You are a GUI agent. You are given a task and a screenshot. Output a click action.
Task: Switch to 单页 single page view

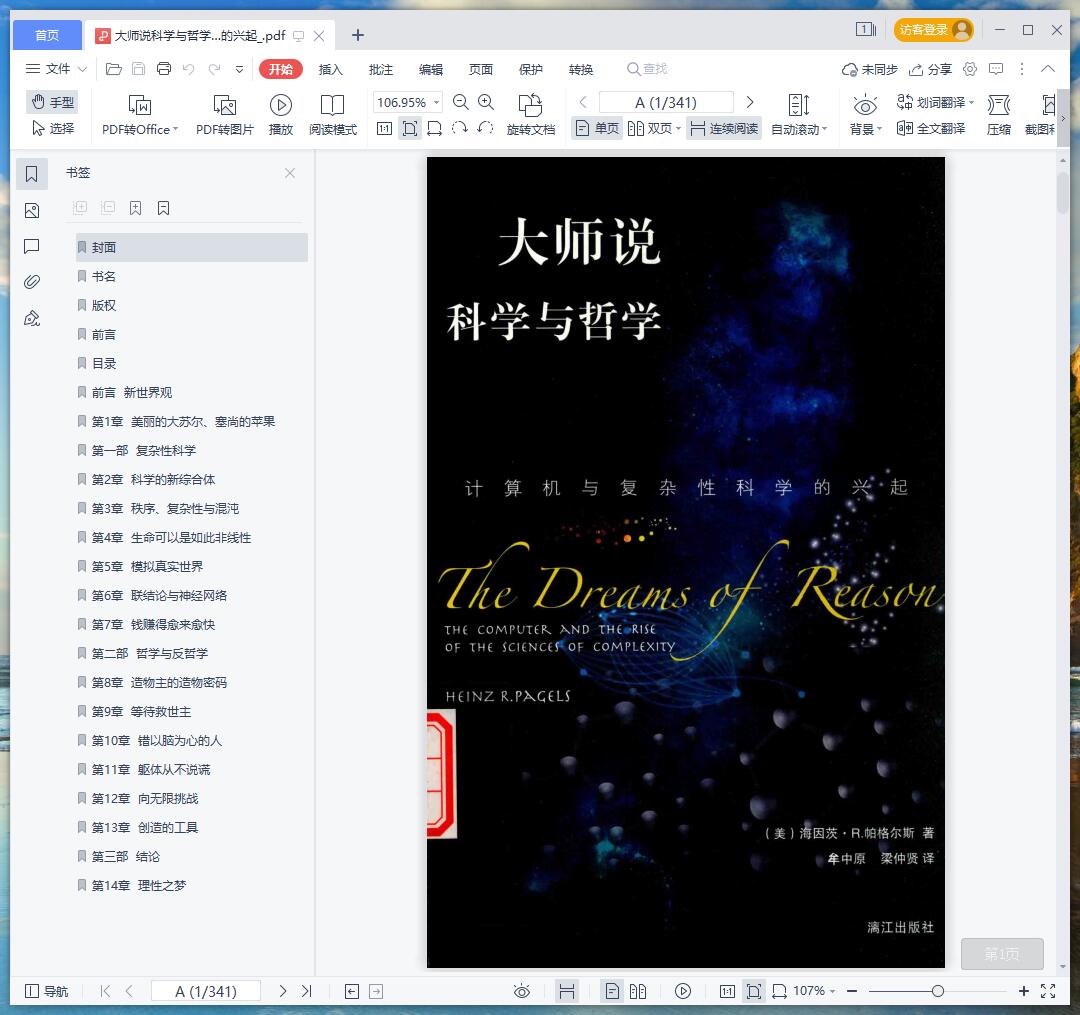[597, 129]
